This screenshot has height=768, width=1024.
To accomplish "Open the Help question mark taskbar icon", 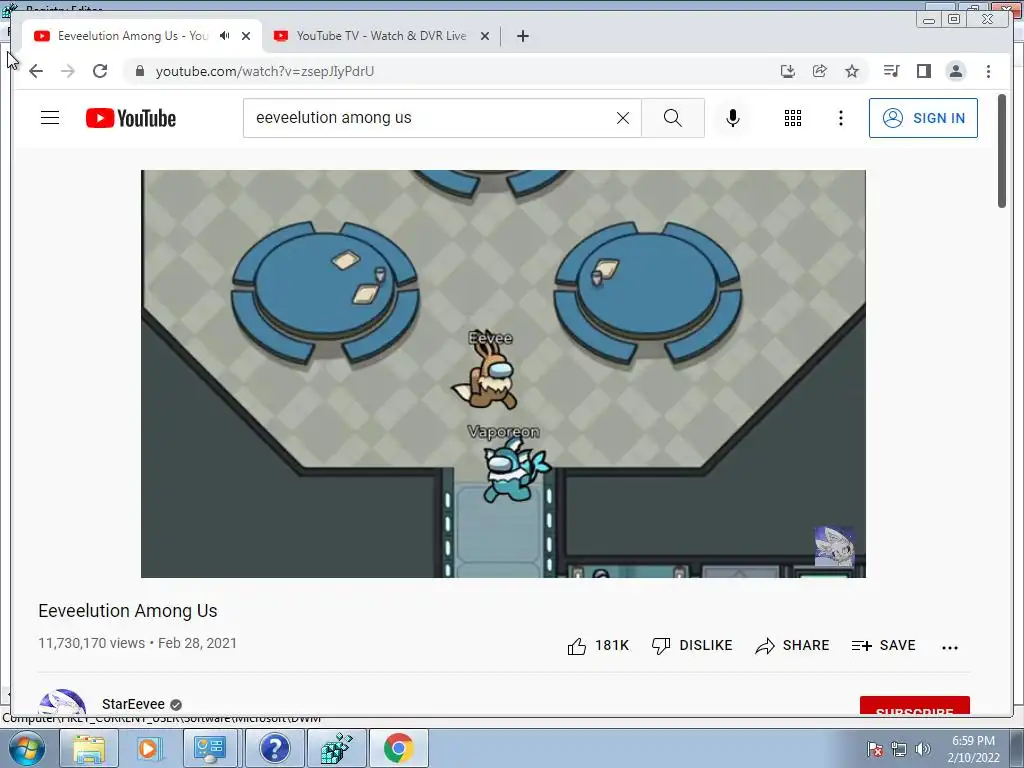I will pos(274,748).
